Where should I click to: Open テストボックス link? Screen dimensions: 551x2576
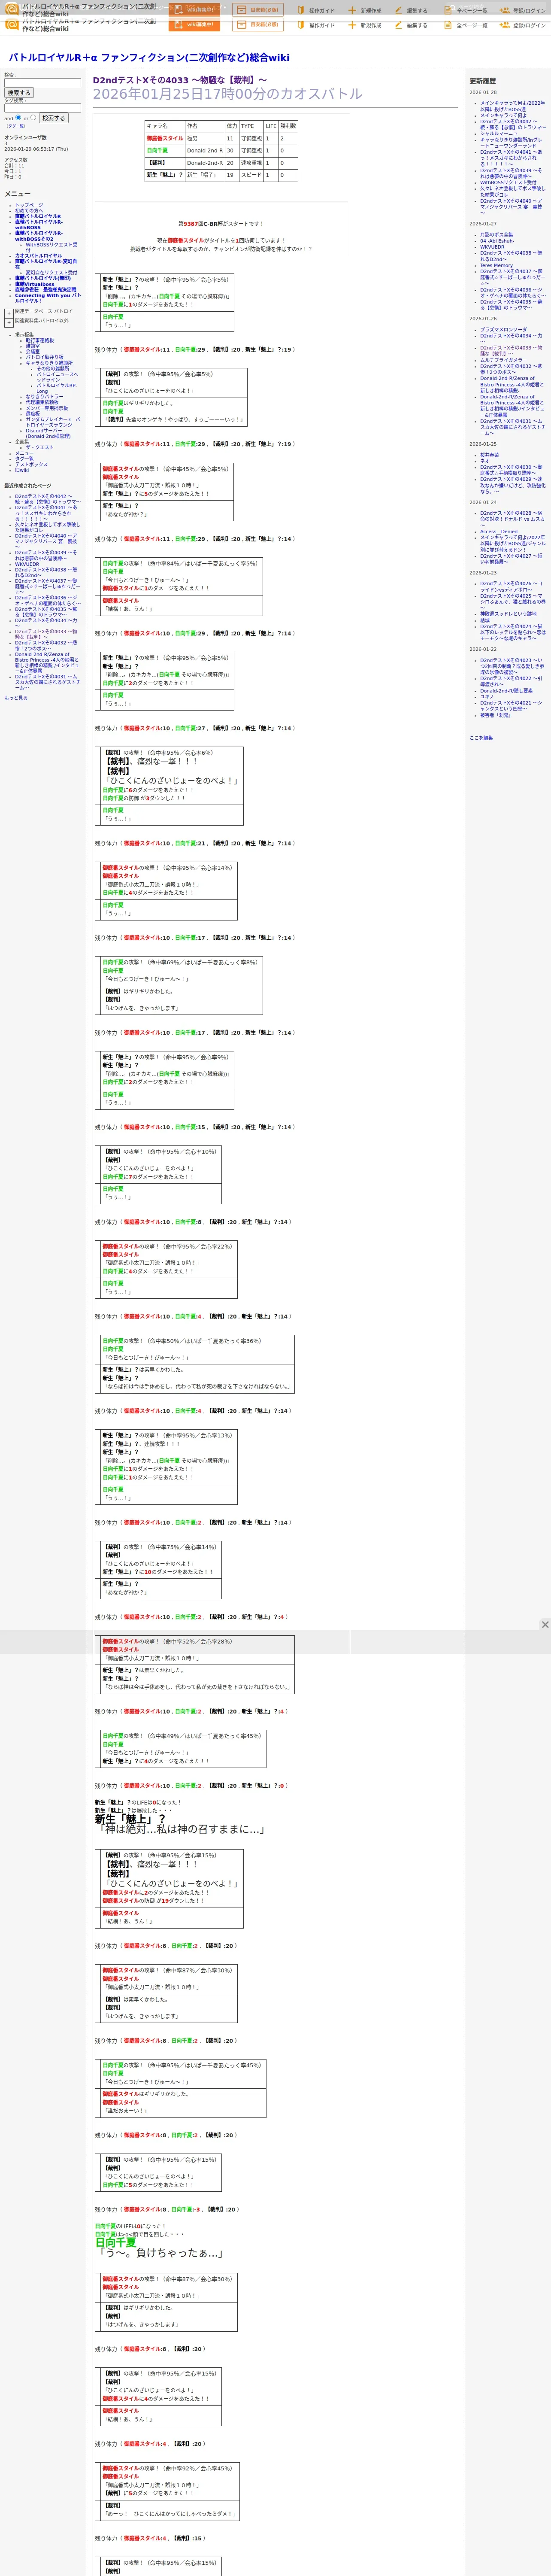click(31, 464)
